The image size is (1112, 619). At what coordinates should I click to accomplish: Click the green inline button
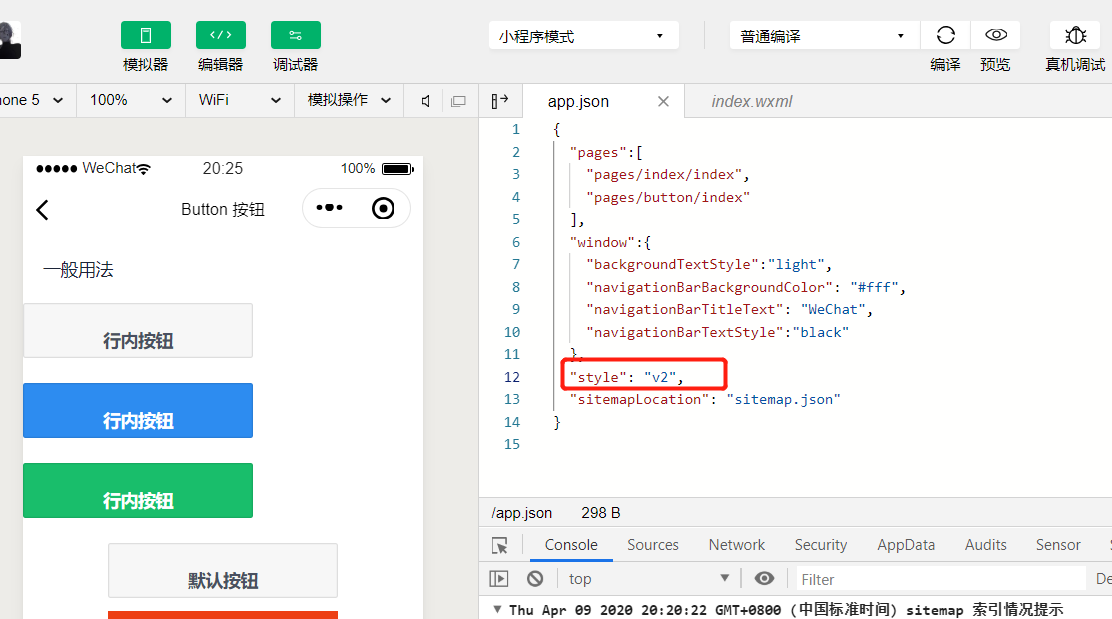[x=138, y=491]
